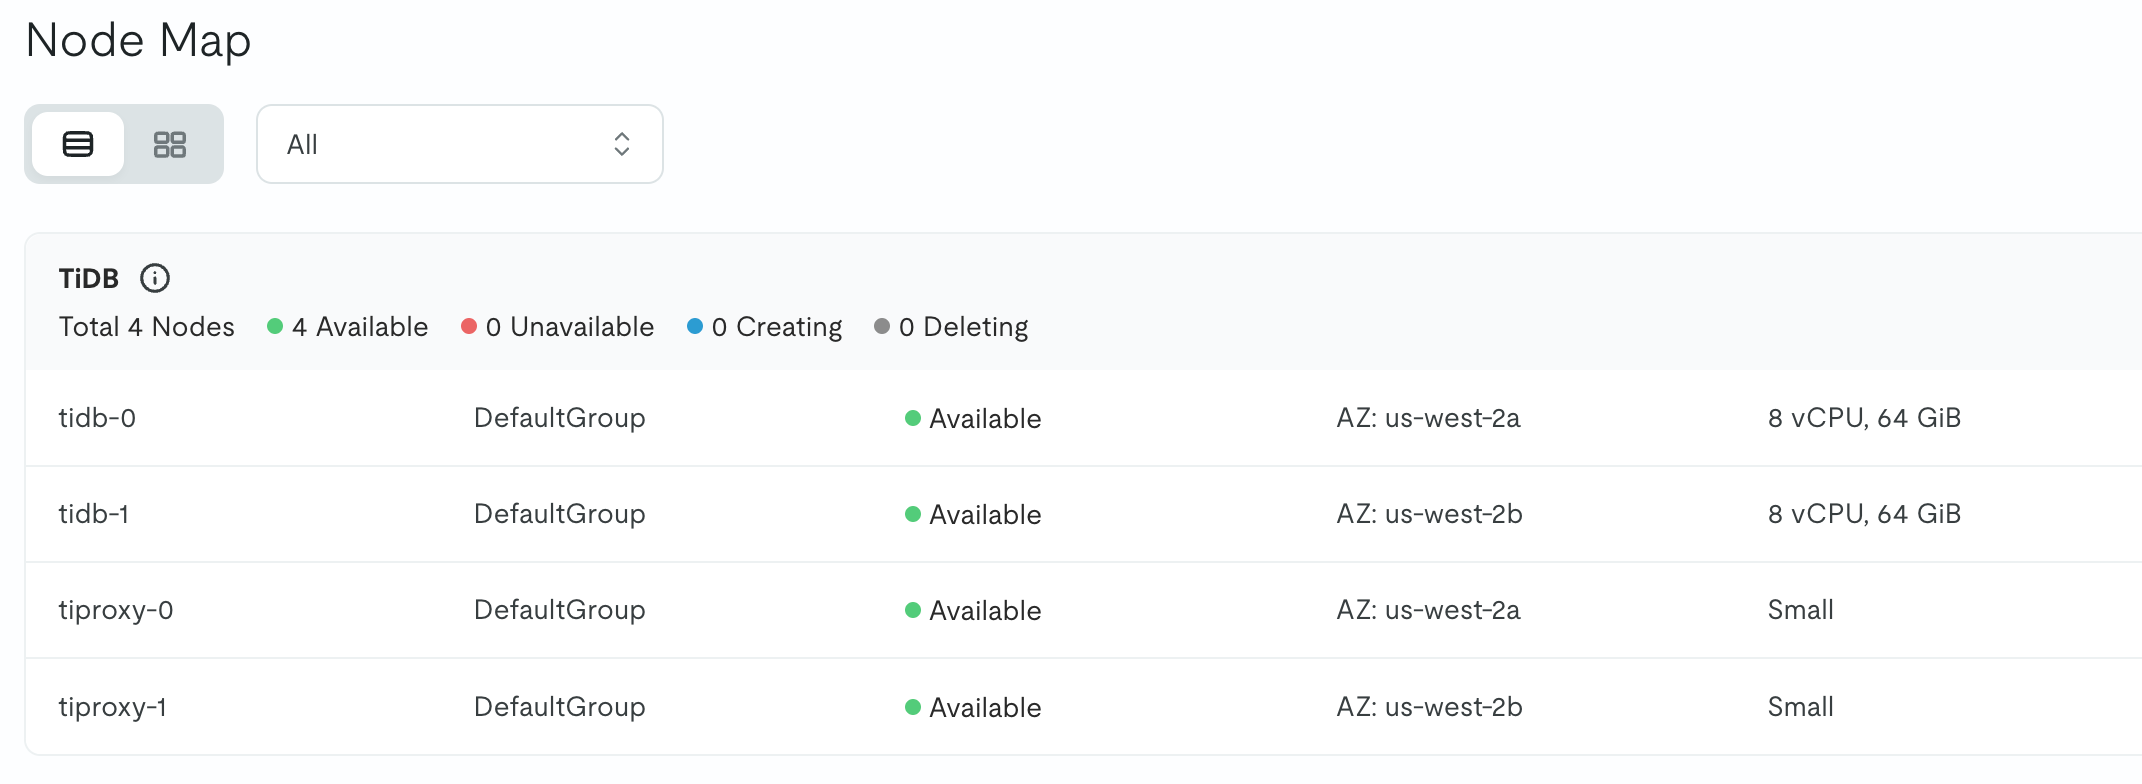
Task: Click the TiDB section heading
Action: click(89, 278)
